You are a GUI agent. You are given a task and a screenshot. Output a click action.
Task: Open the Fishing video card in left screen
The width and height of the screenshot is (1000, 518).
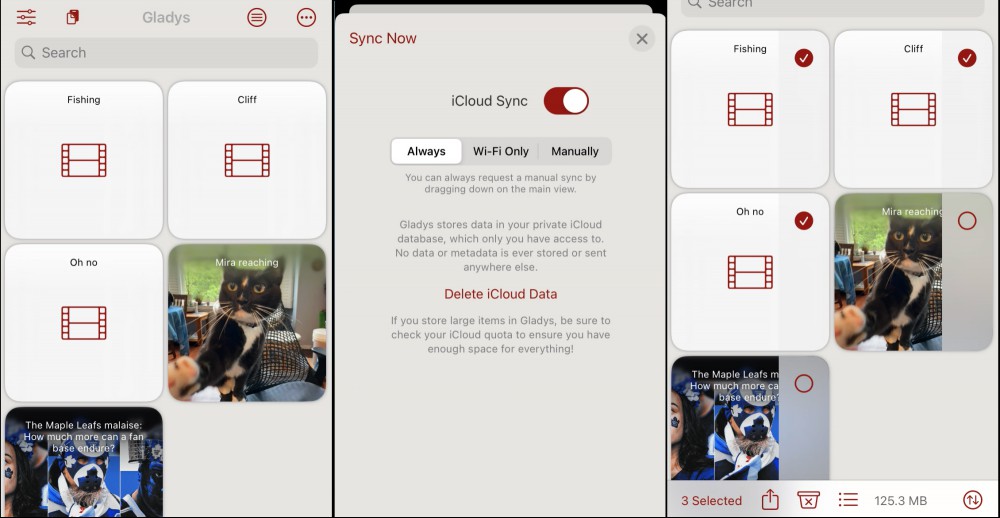(x=84, y=159)
